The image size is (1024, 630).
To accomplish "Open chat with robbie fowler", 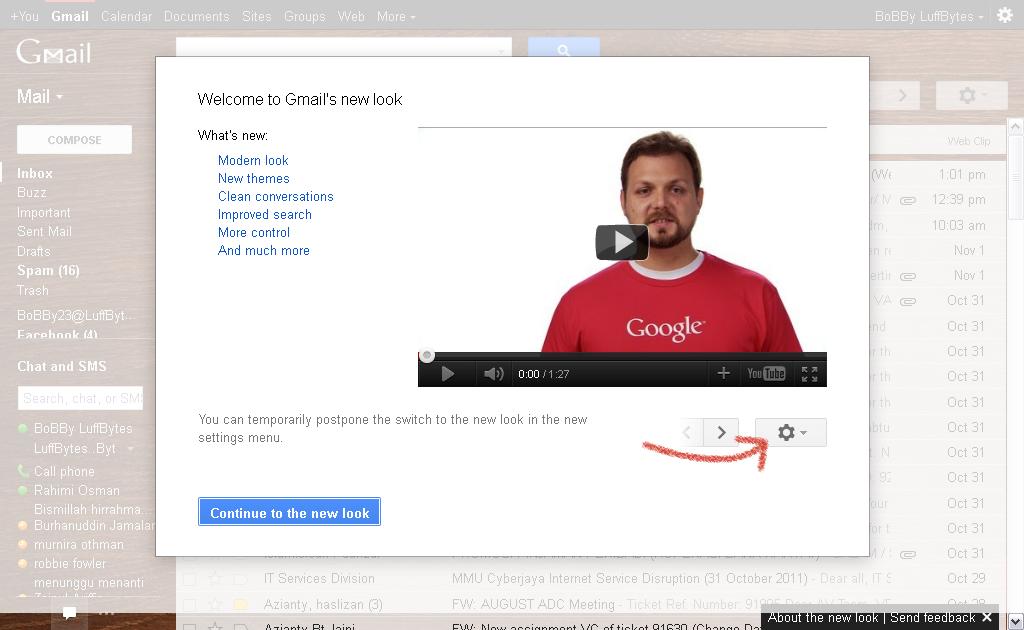I will (69, 563).
